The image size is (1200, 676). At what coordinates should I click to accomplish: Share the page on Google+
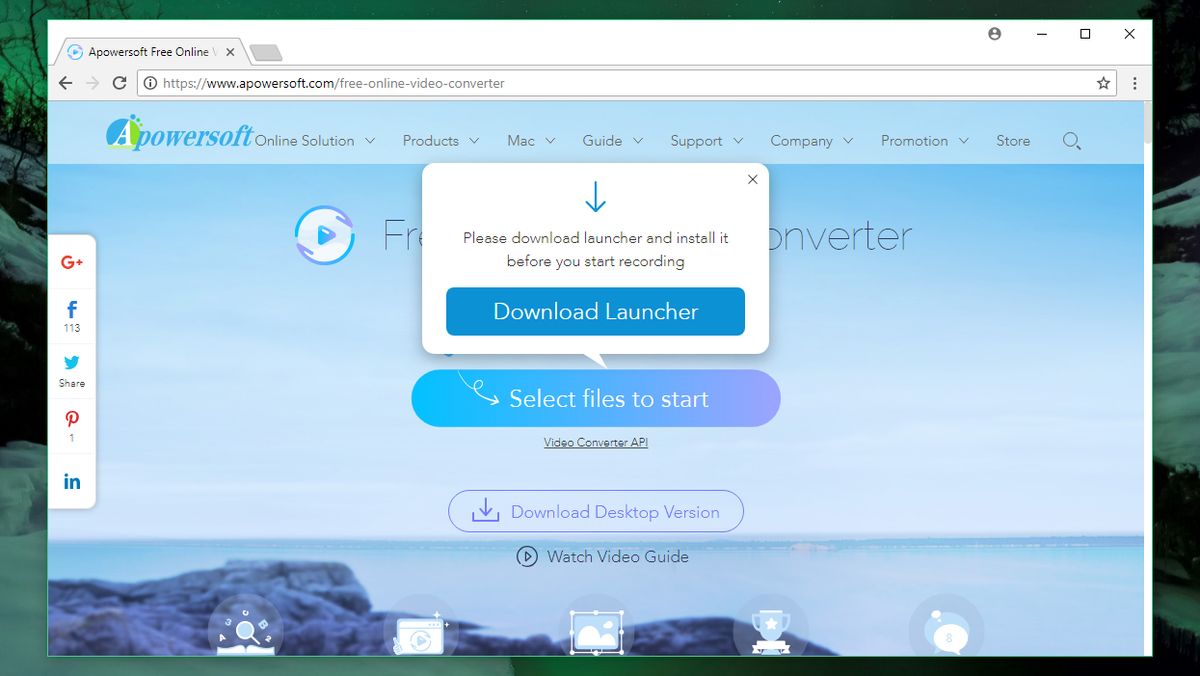coord(71,262)
